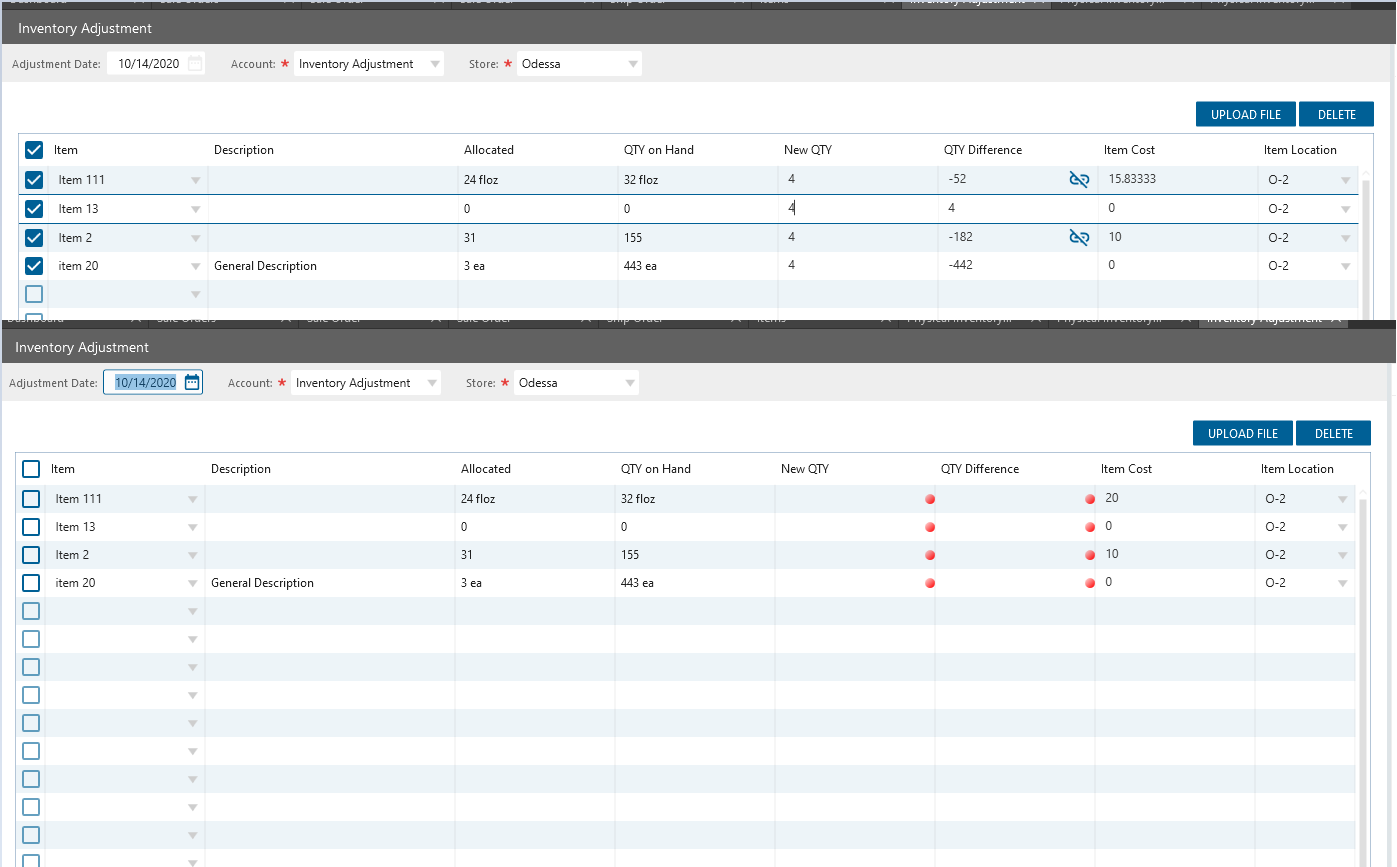This screenshot has height=867, width=1397.
Task: Click red error dot in Item 111 New QTY cell
Action: [x=930, y=499]
